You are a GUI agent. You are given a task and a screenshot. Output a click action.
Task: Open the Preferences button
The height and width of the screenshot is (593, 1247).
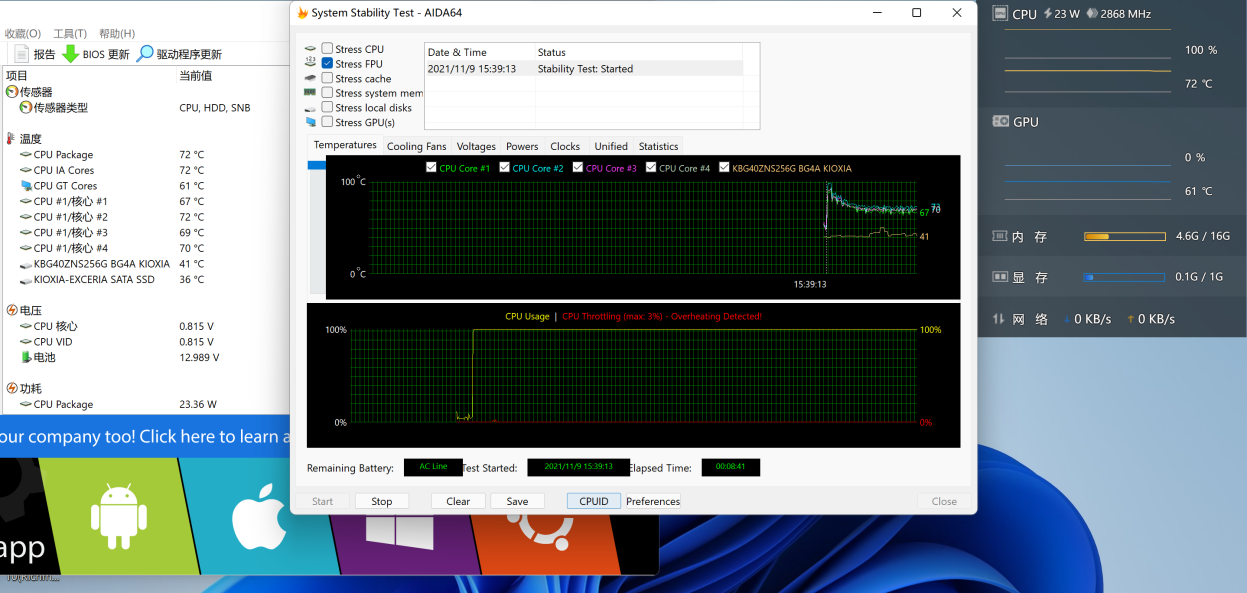(x=653, y=501)
